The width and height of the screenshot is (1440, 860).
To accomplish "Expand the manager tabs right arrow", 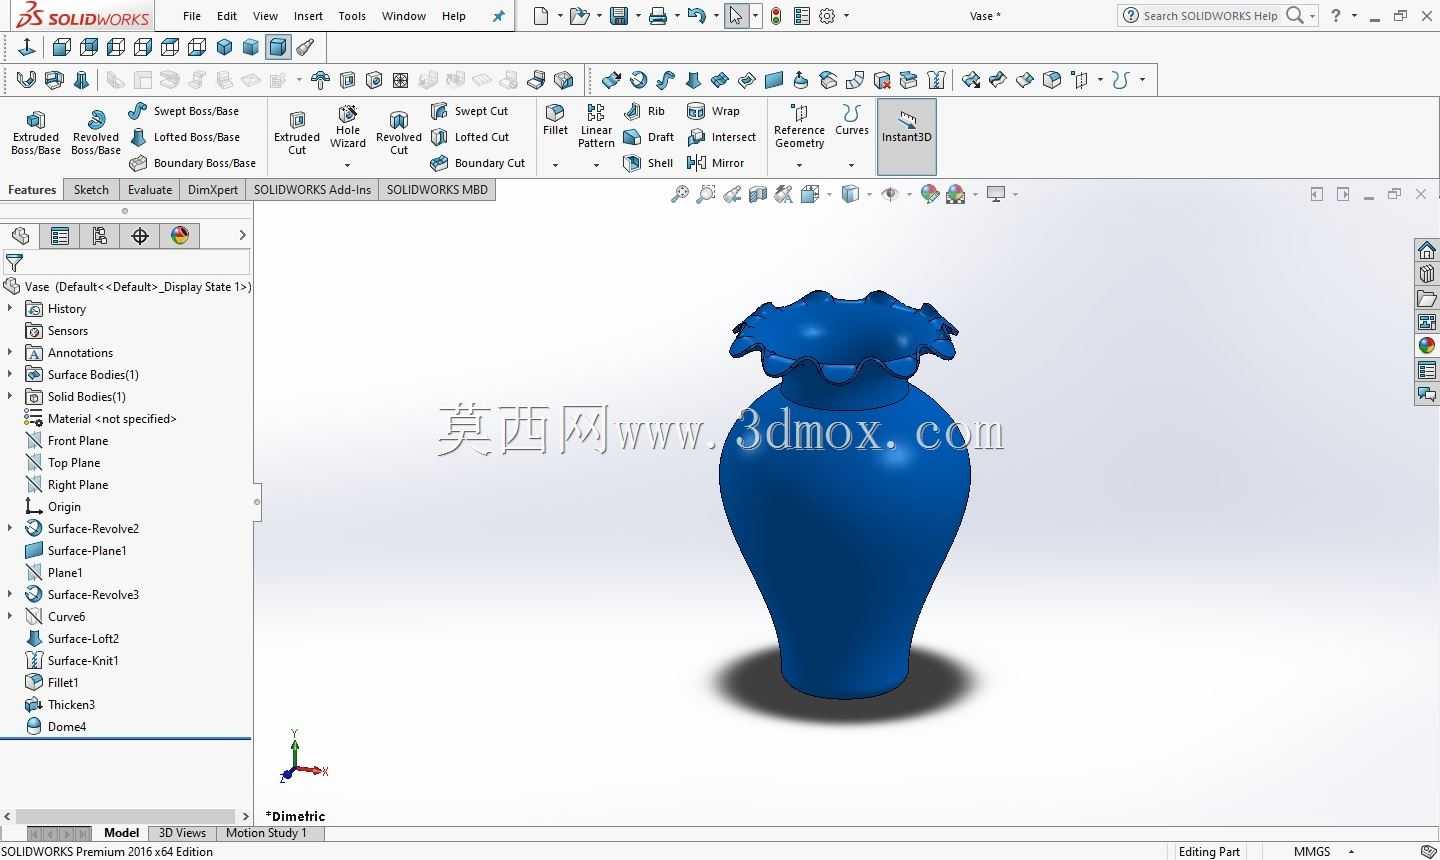I will tap(242, 235).
